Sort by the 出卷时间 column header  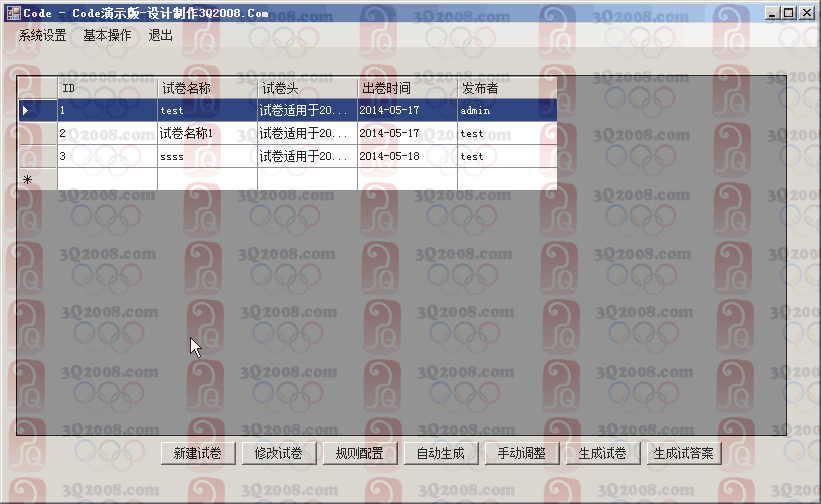tap(407, 88)
